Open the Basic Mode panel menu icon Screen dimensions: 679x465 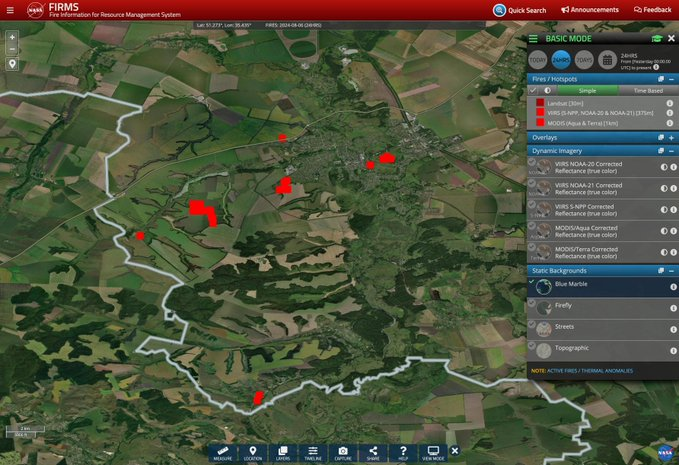coord(533,39)
